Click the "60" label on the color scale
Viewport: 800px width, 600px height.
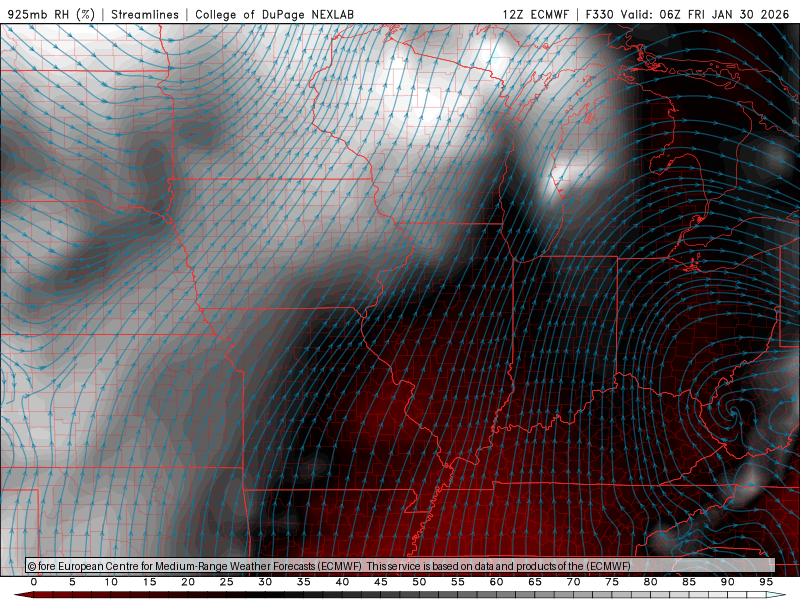coord(496,582)
